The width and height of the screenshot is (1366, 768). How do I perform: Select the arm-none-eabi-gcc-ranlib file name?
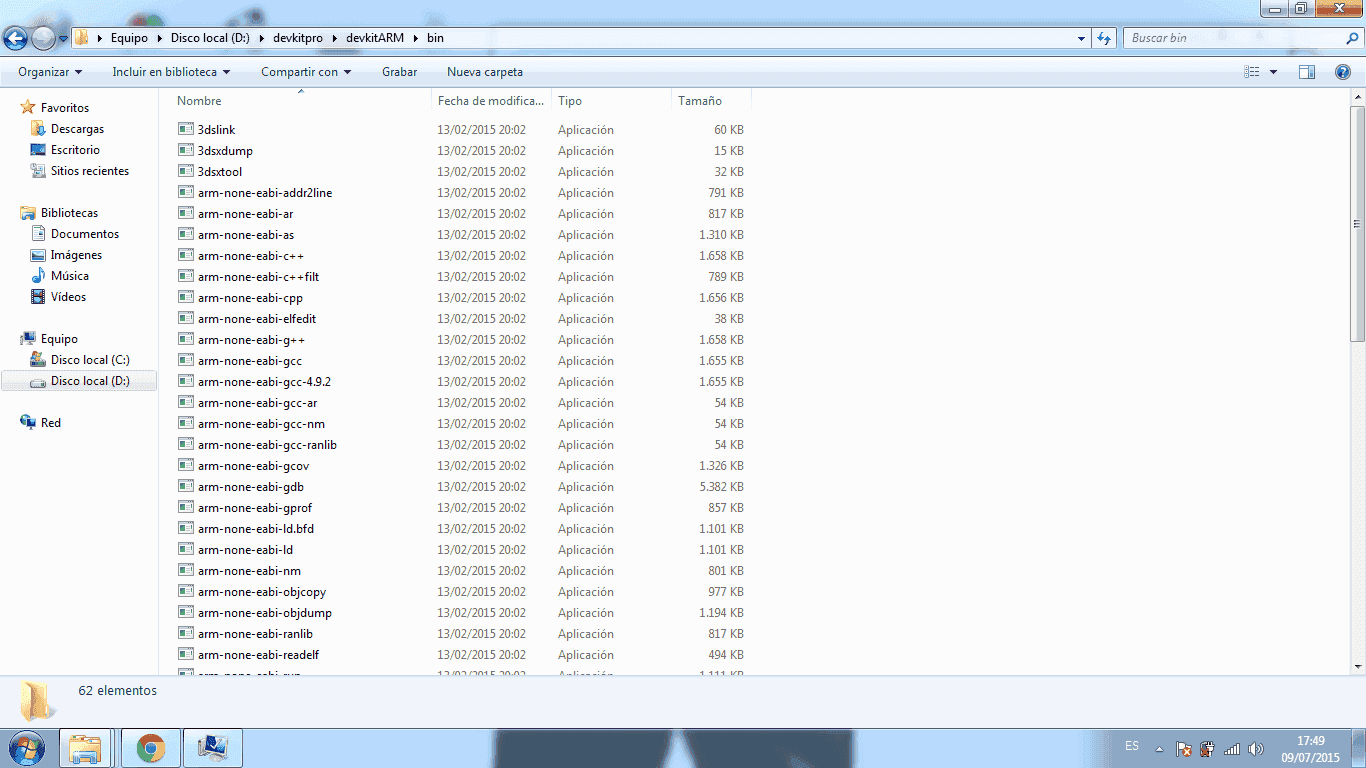(267, 445)
